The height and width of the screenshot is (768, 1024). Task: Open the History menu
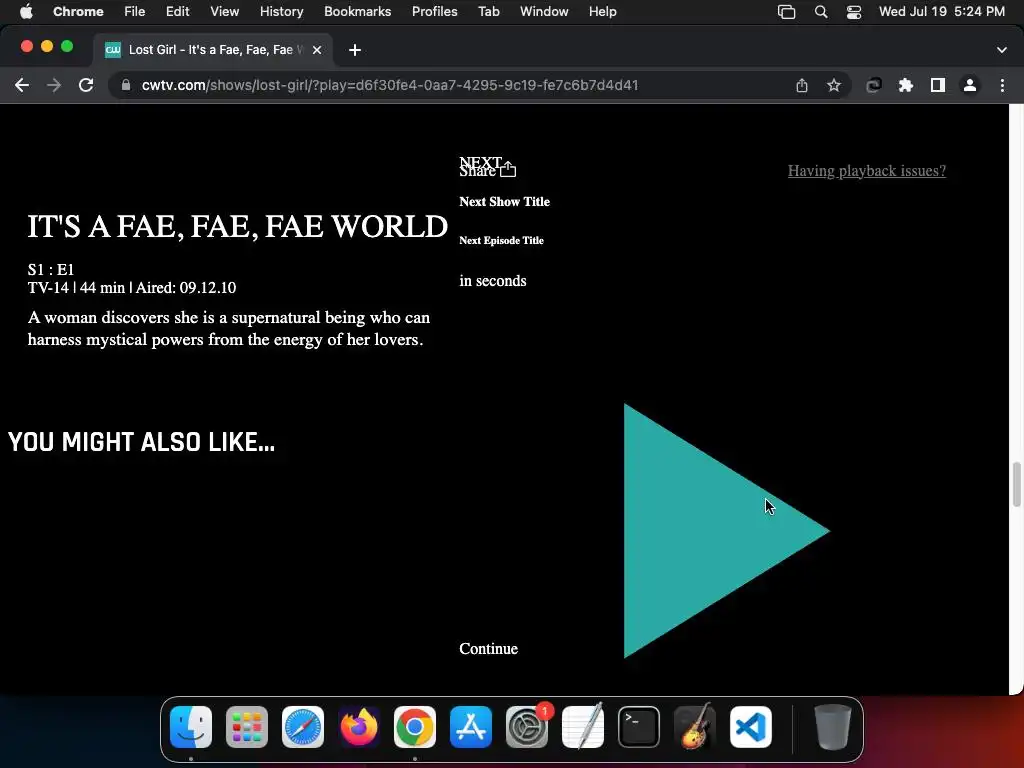pos(281,11)
